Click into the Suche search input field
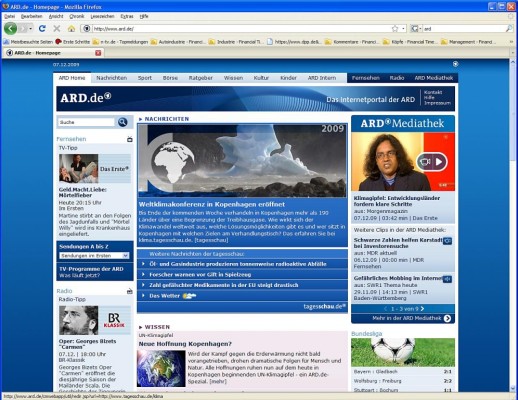 tap(86, 122)
